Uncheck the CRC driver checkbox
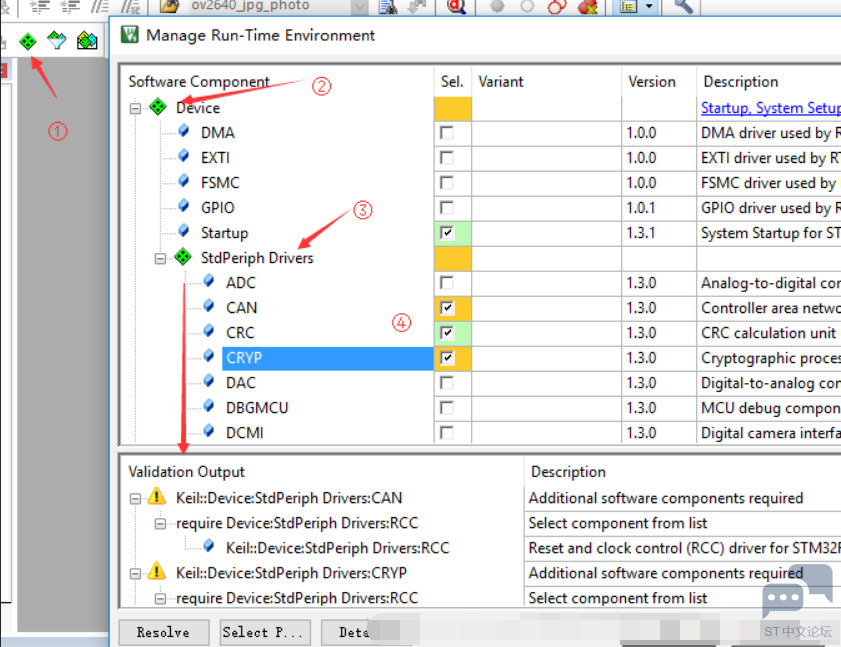Image resolution: width=841 pixels, height=647 pixels. (x=446, y=333)
